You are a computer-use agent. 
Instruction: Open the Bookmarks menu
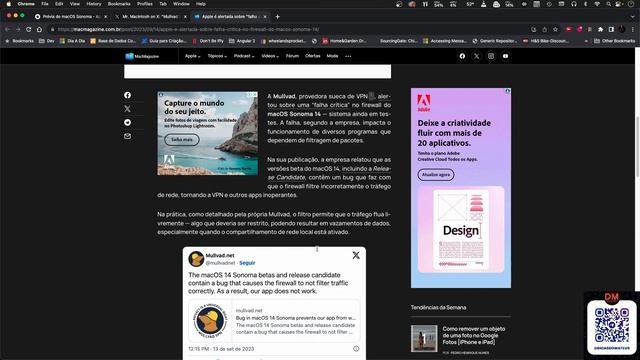119,4
